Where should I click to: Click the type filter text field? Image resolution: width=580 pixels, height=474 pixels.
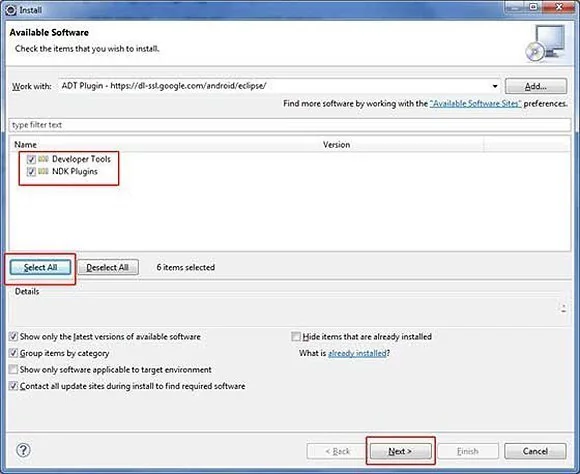[290, 125]
